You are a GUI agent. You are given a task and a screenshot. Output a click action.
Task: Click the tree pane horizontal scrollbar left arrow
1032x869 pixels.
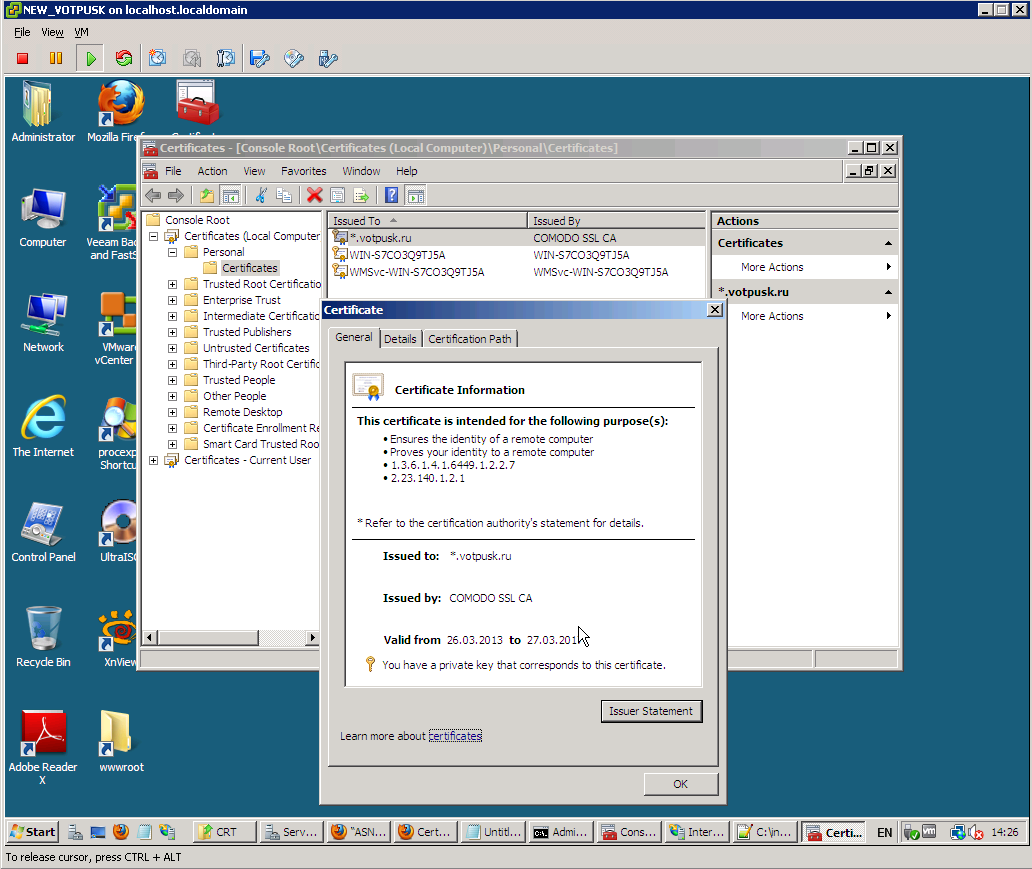click(x=150, y=637)
